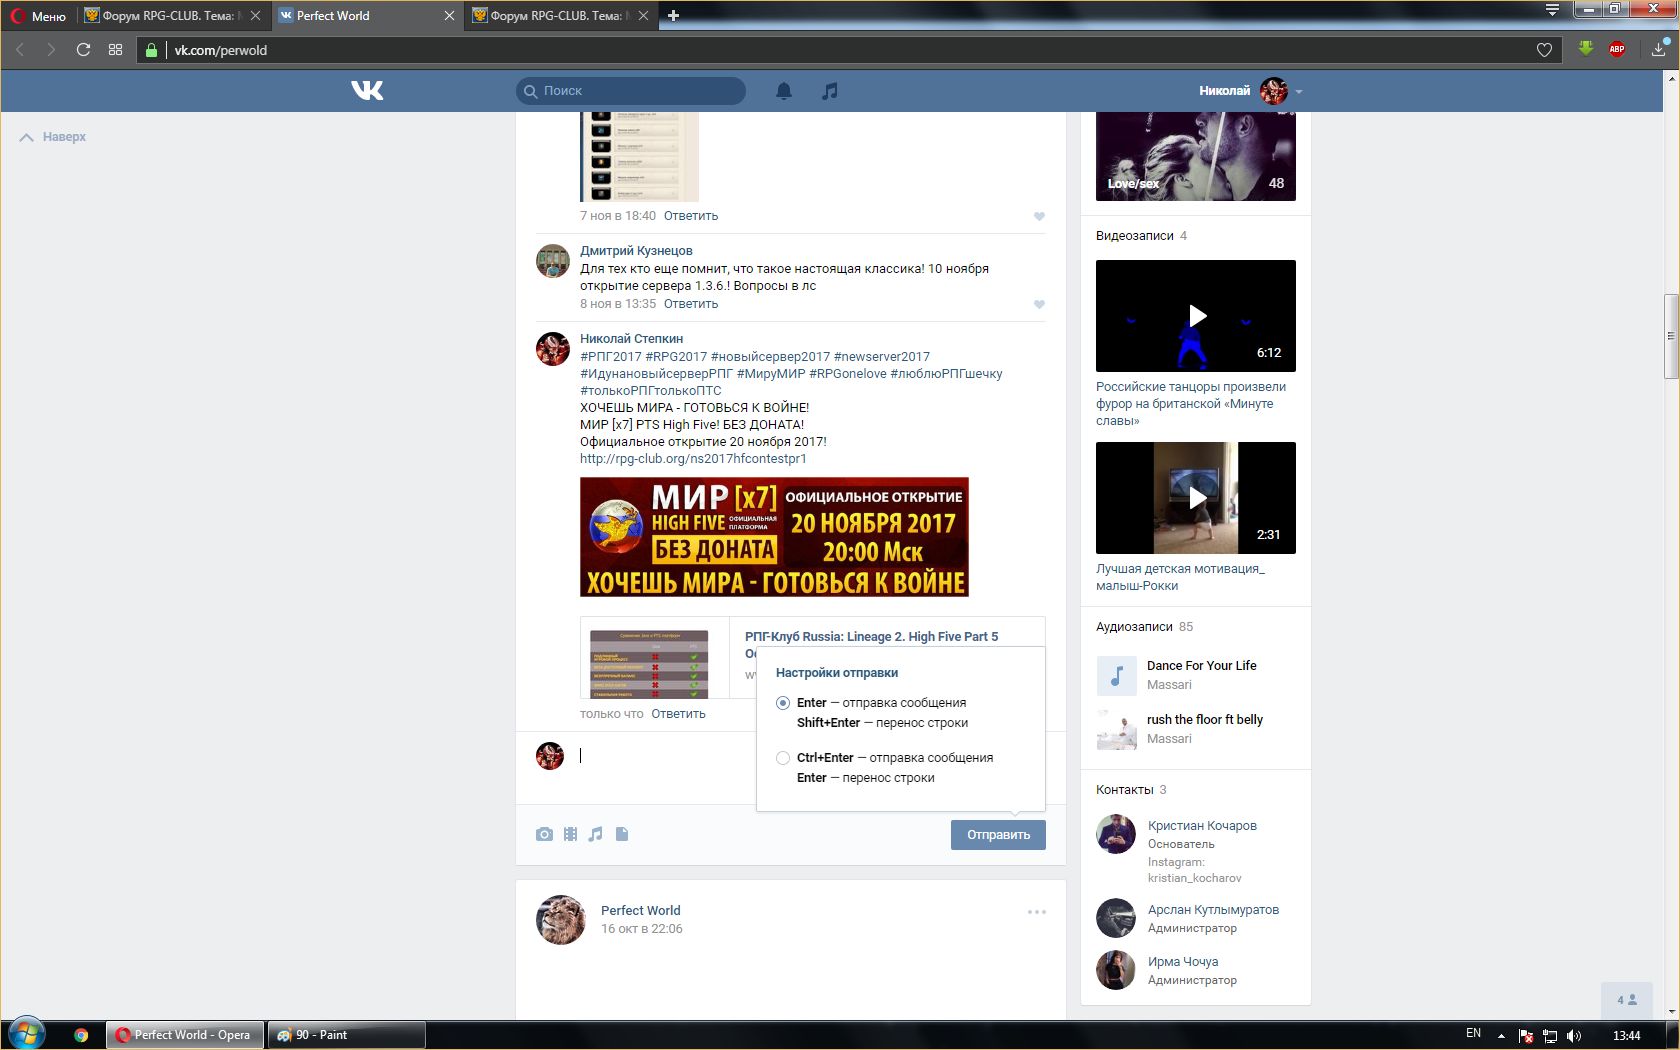Play the Российские танцоры video thumbnail
The height and width of the screenshot is (1050, 1680).
coord(1196,316)
